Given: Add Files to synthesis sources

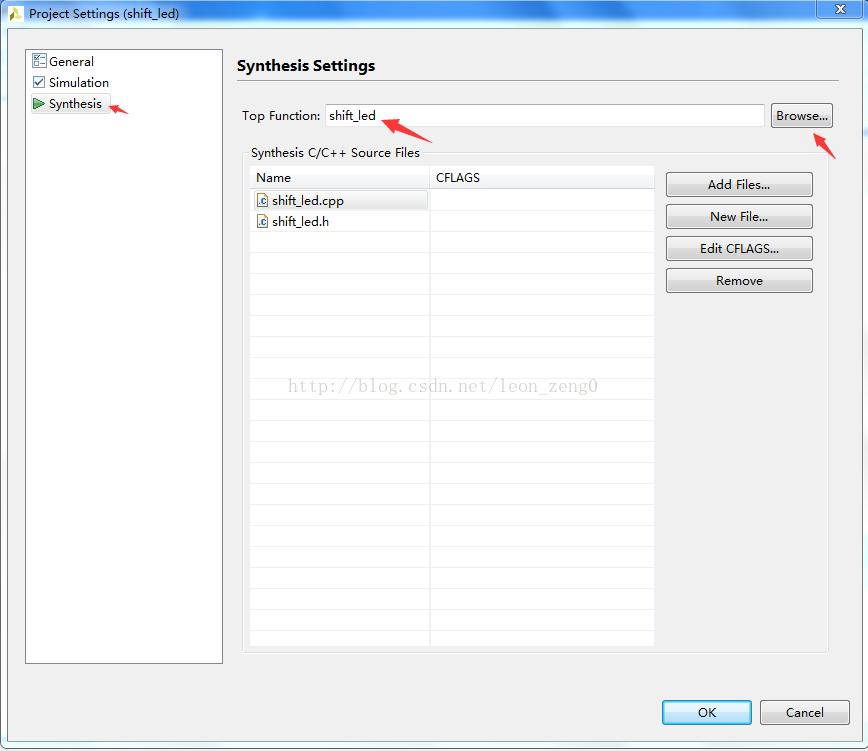Looking at the screenshot, I should tap(739, 184).
